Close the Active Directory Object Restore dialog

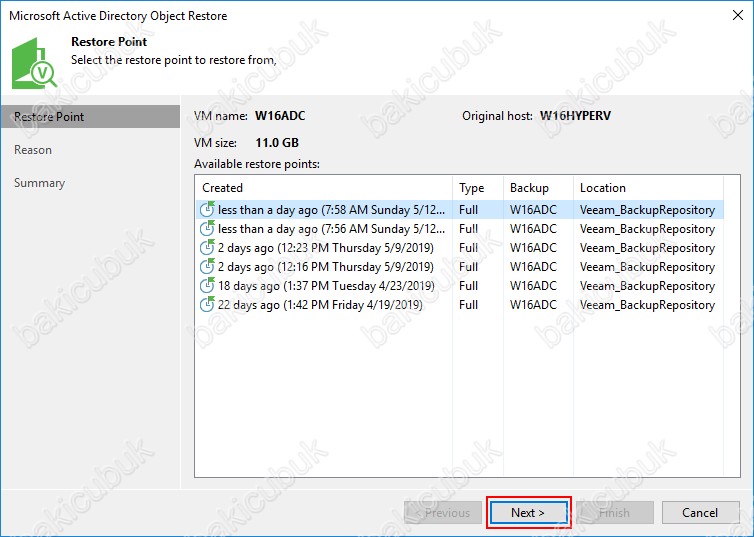pos(738,15)
